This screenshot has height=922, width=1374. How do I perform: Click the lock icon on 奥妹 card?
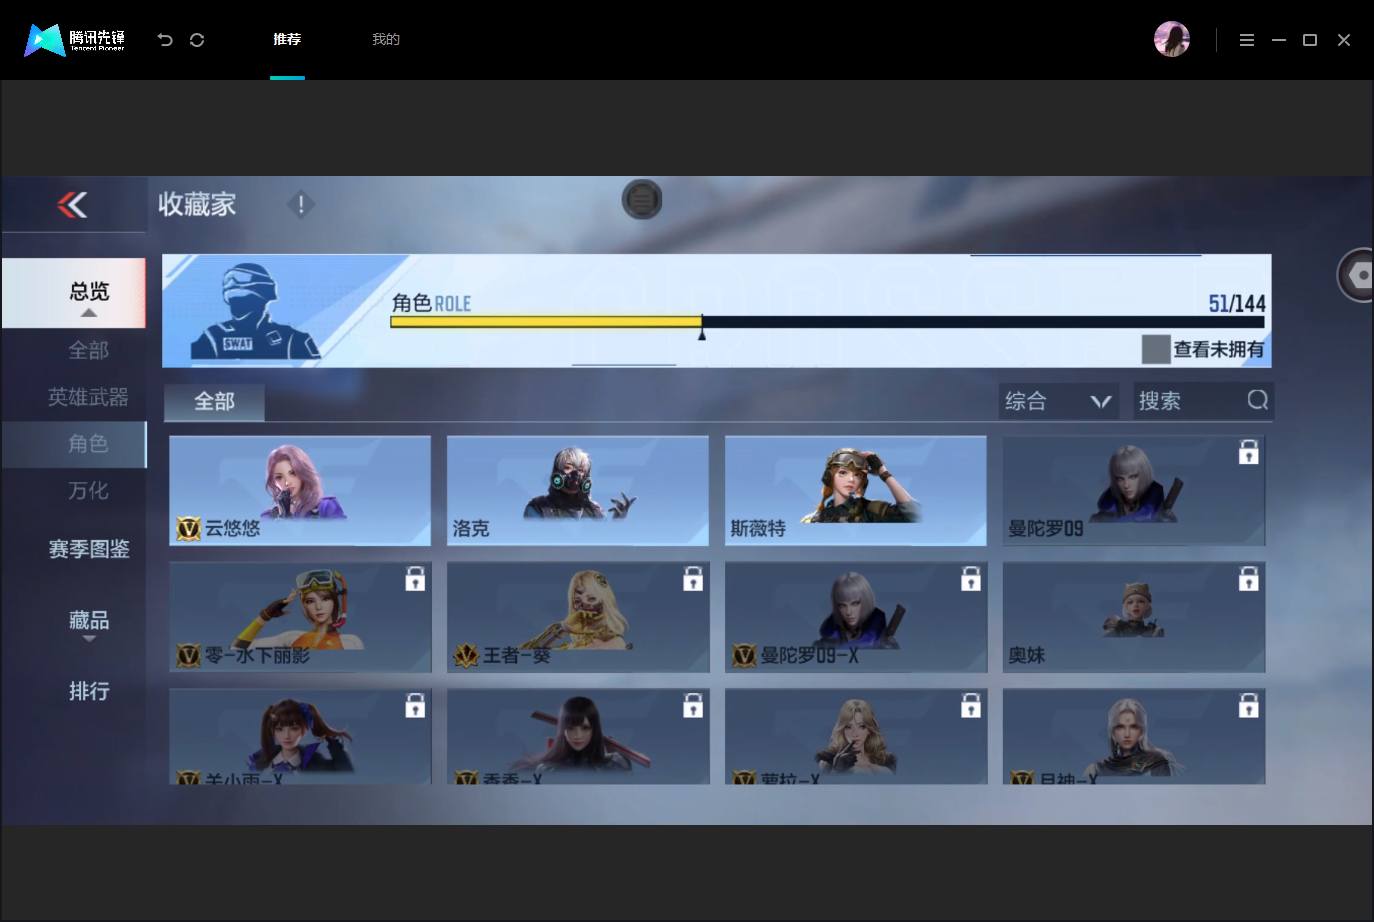point(1248,579)
